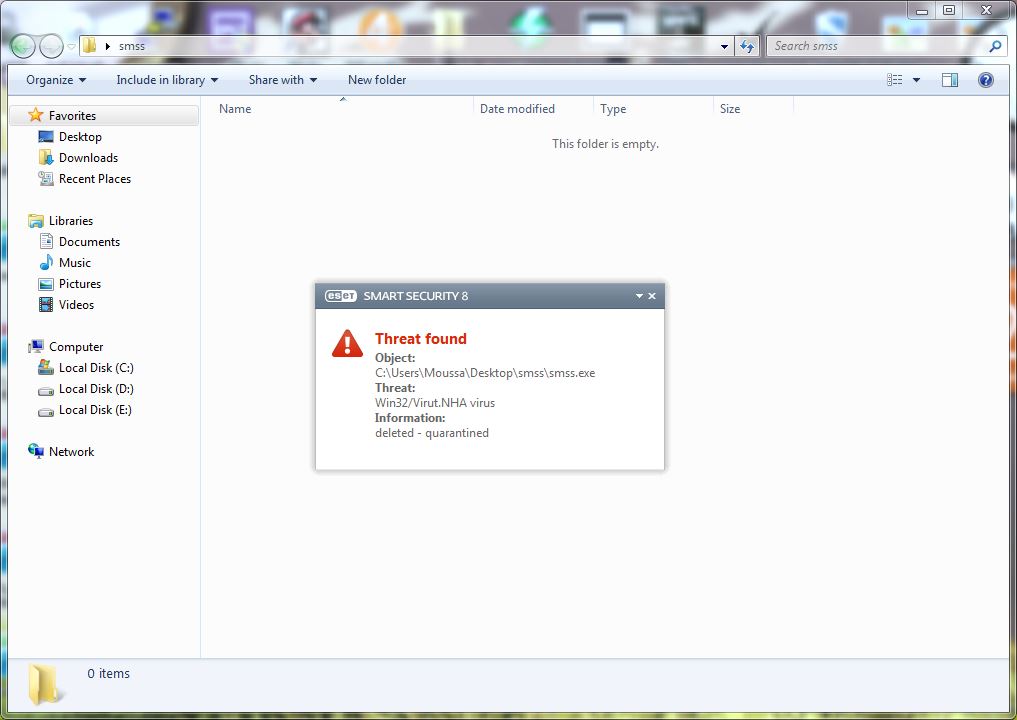Open Local Disk (C:)
The image size is (1017, 720).
(96, 368)
